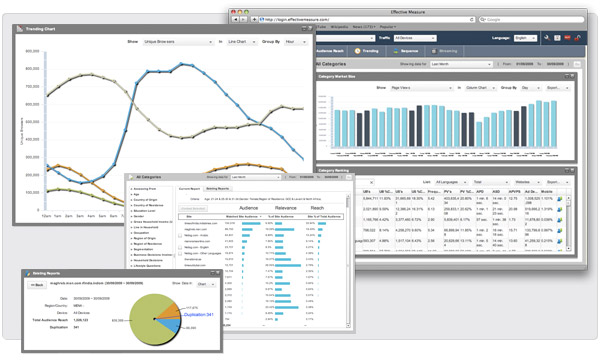The height and width of the screenshot is (360, 601).
Task: Click the white document icon in header
Action: click(x=557, y=38)
